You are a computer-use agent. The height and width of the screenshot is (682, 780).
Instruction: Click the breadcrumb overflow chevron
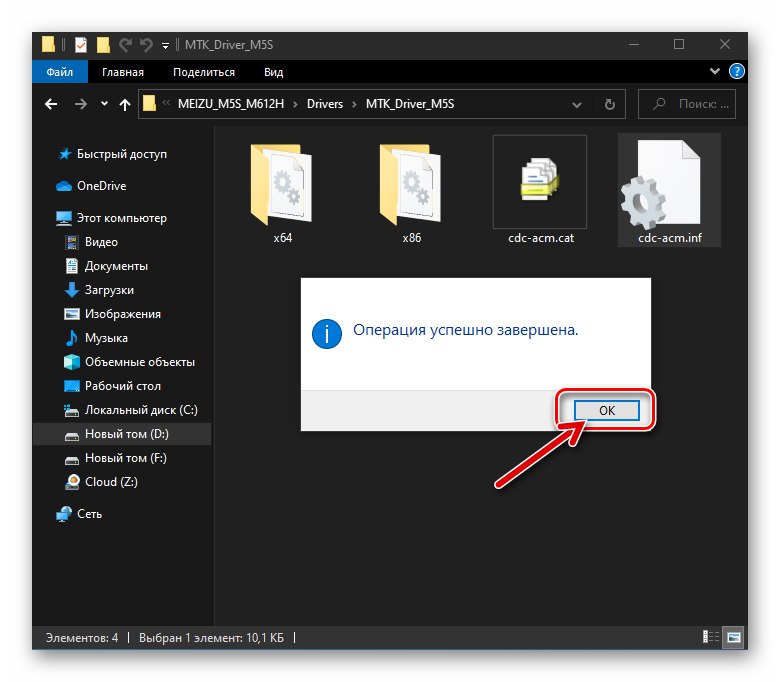[x=167, y=103]
